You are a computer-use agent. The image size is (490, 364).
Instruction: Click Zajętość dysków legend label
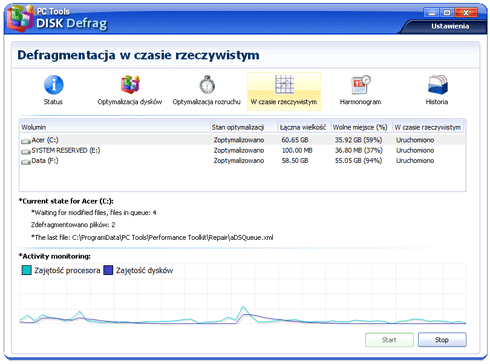[x=144, y=270]
